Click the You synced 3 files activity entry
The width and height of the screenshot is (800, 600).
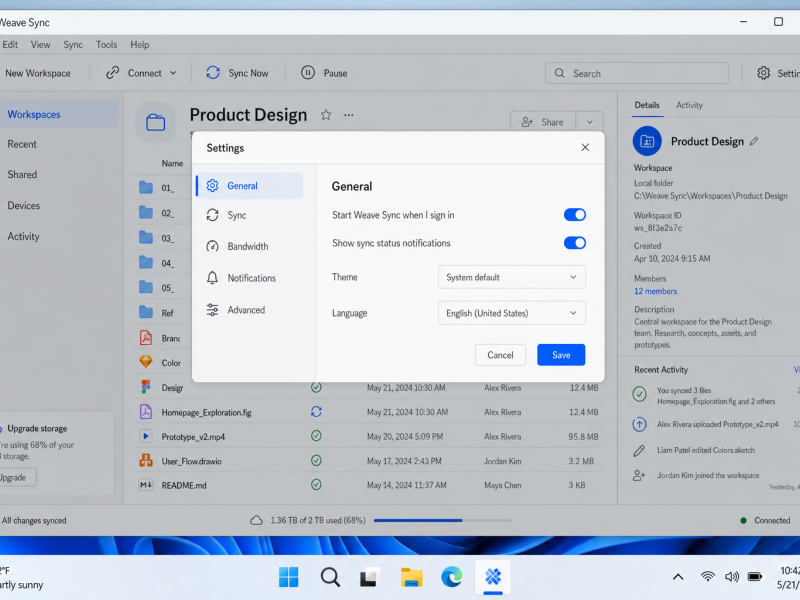pyautogui.click(x=714, y=395)
